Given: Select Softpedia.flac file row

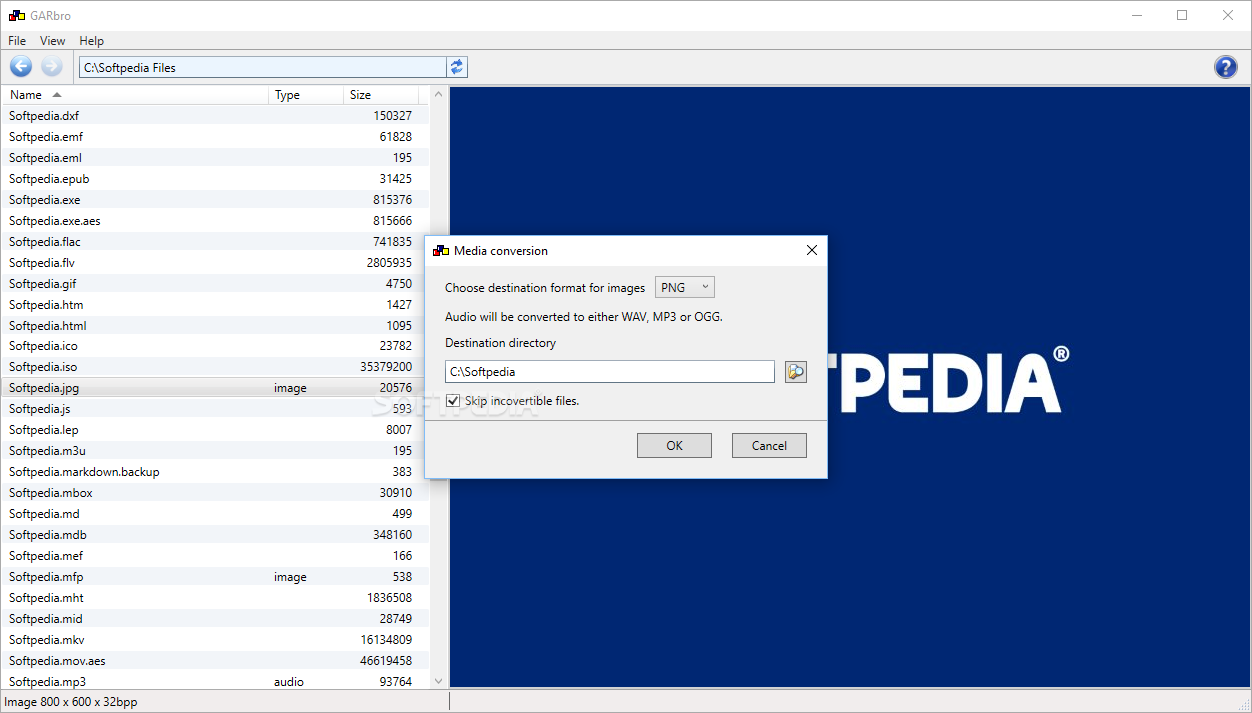Looking at the screenshot, I should 215,242.
